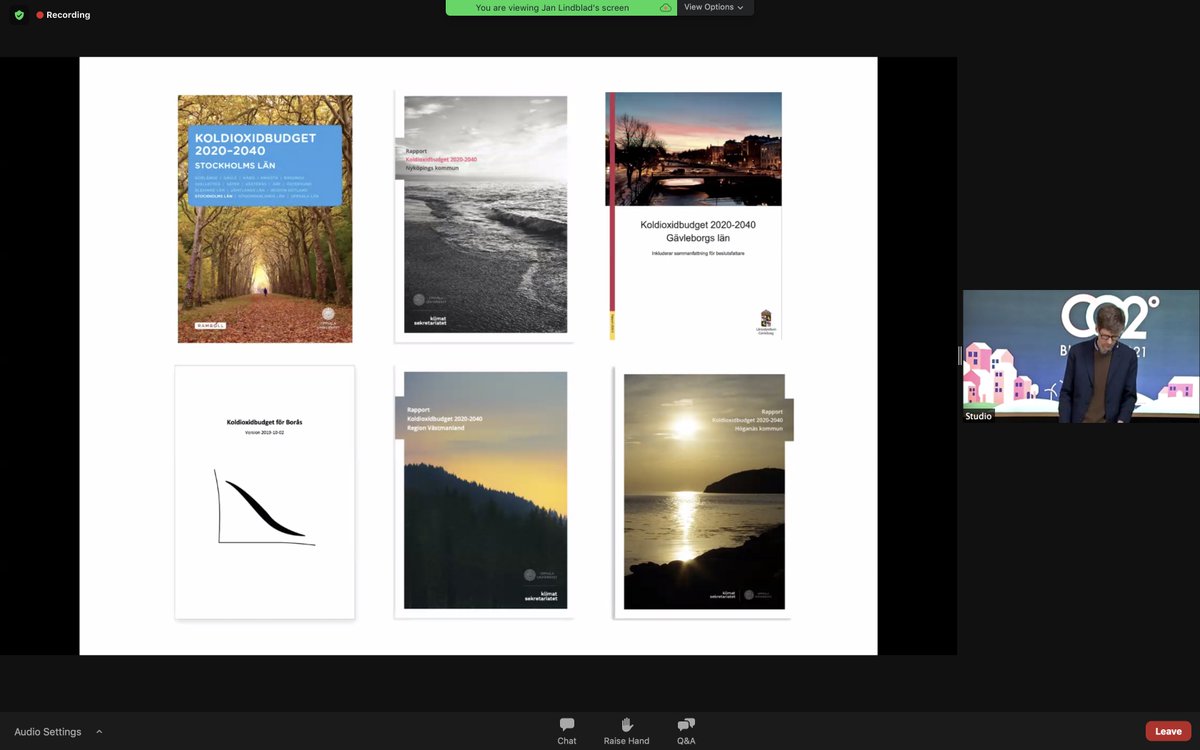Click the Koldioxidbudget för Borås cover

pos(265,492)
